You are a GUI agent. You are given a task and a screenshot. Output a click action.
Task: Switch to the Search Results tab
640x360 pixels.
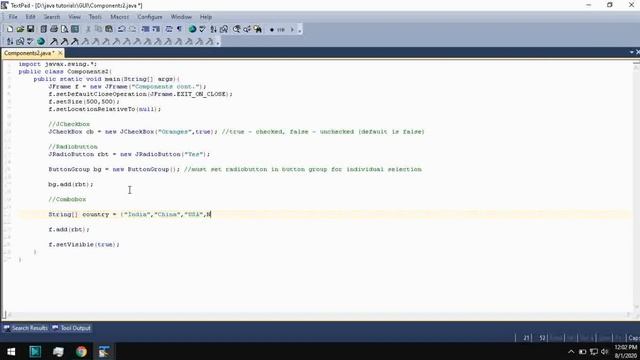[x=26, y=328]
